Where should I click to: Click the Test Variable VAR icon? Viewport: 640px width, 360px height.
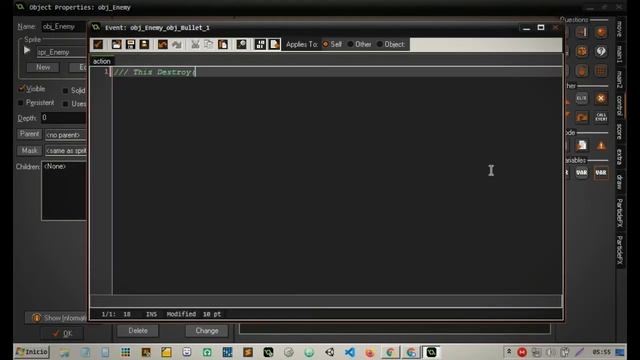pyautogui.click(x=582, y=173)
